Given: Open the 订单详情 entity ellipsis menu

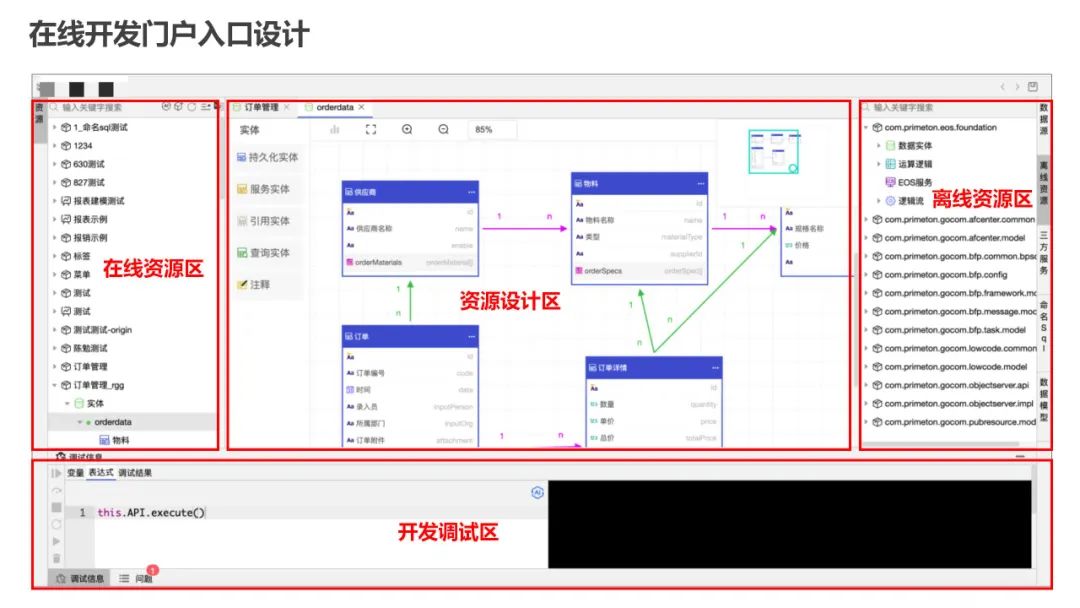Looking at the screenshot, I should click(x=715, y=368).
